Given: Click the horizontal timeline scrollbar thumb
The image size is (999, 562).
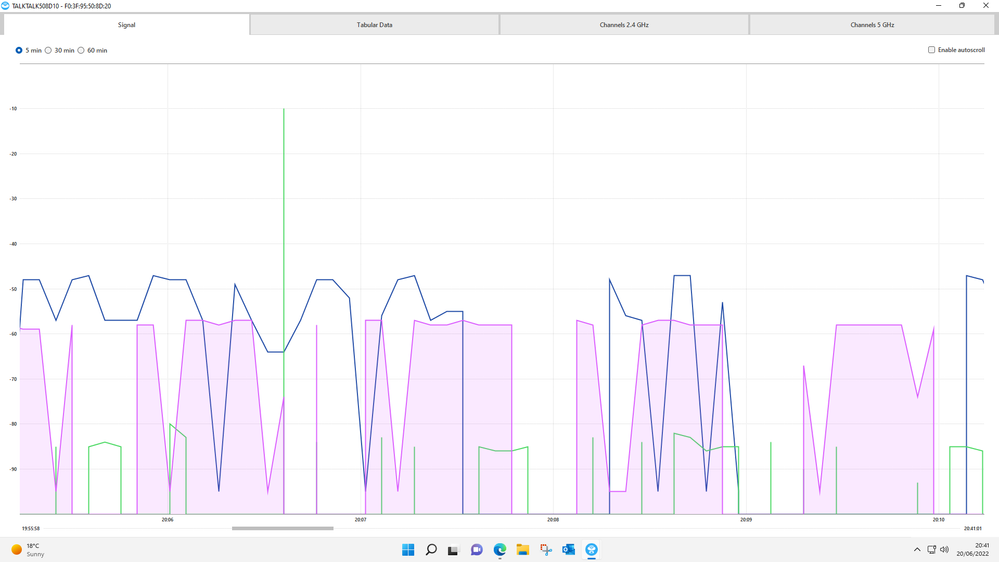Looking at the screenshot, I should (x=282, y=528).
